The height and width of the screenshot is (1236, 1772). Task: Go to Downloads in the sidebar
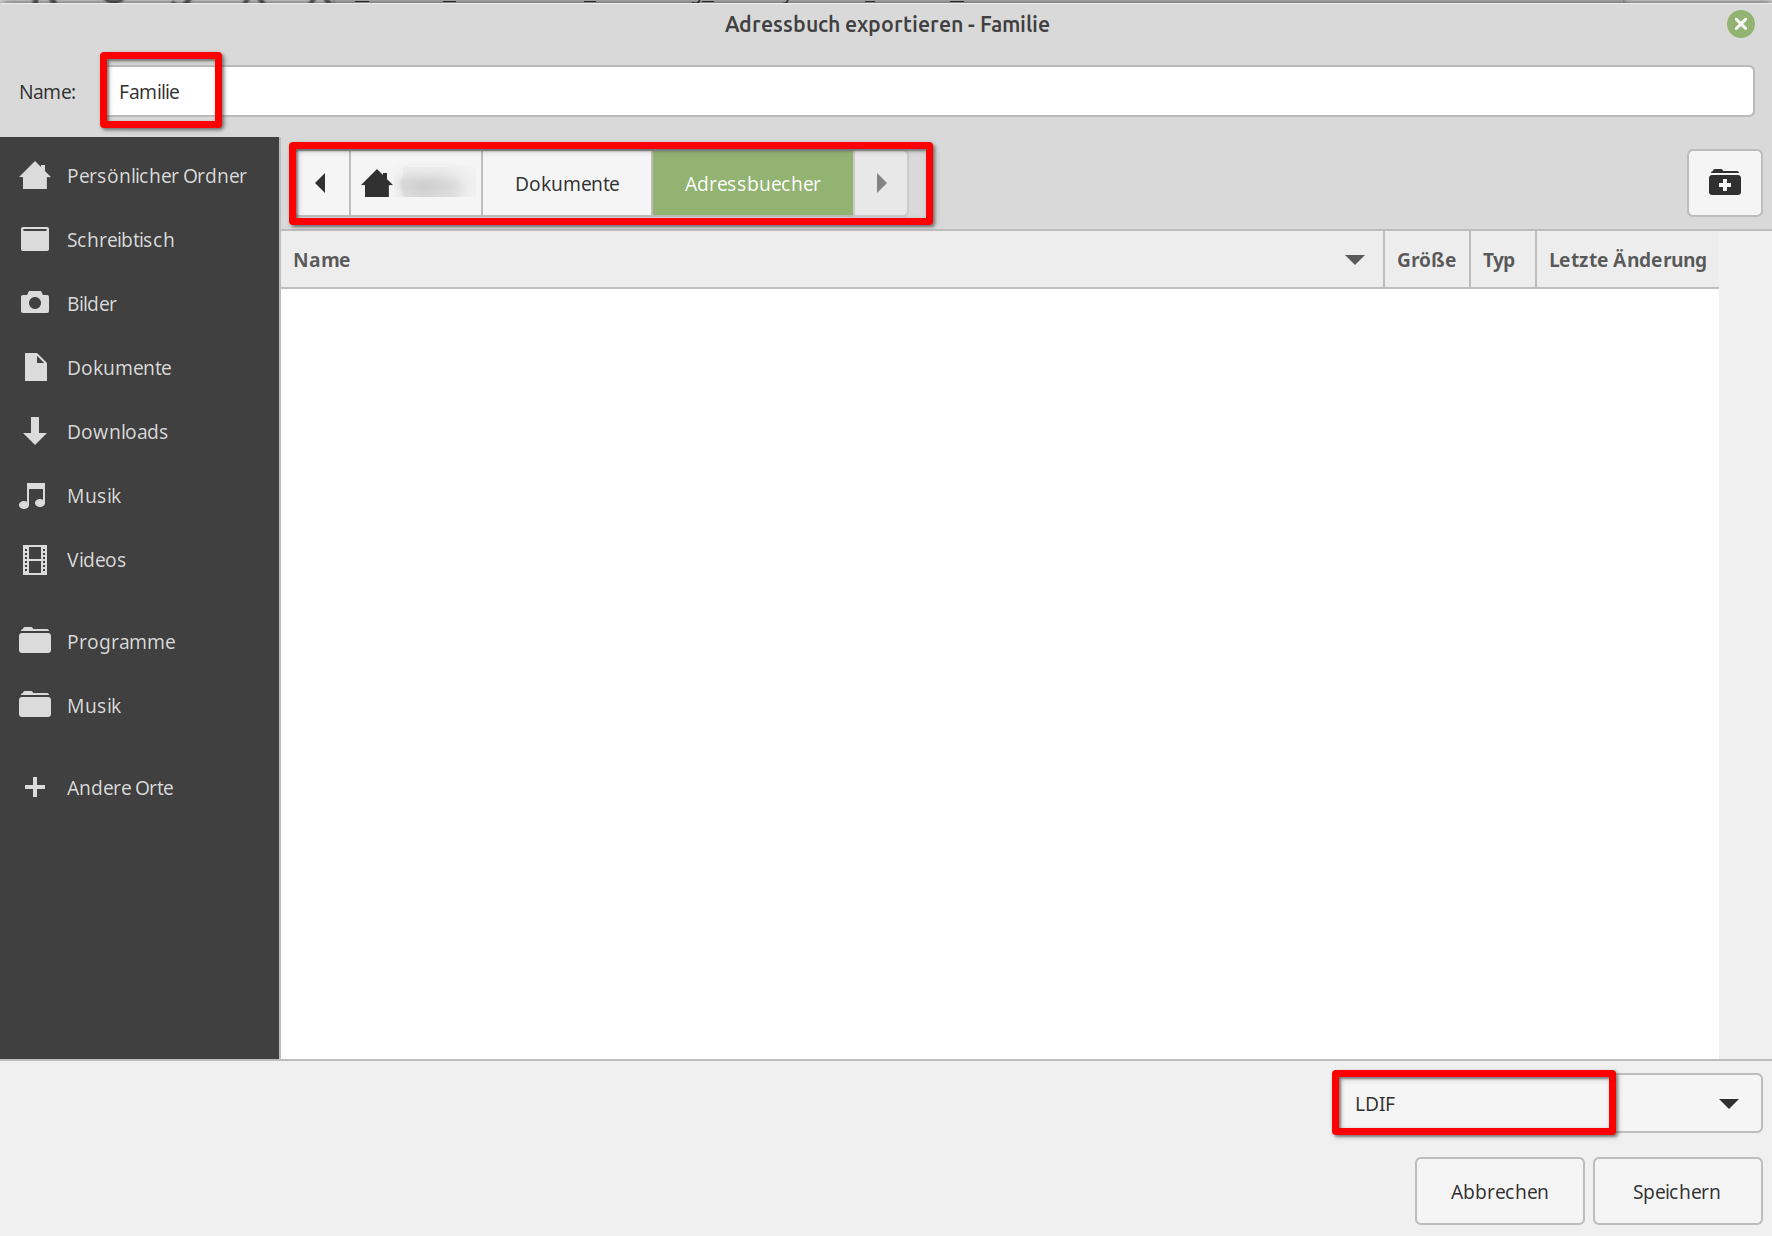117,432
